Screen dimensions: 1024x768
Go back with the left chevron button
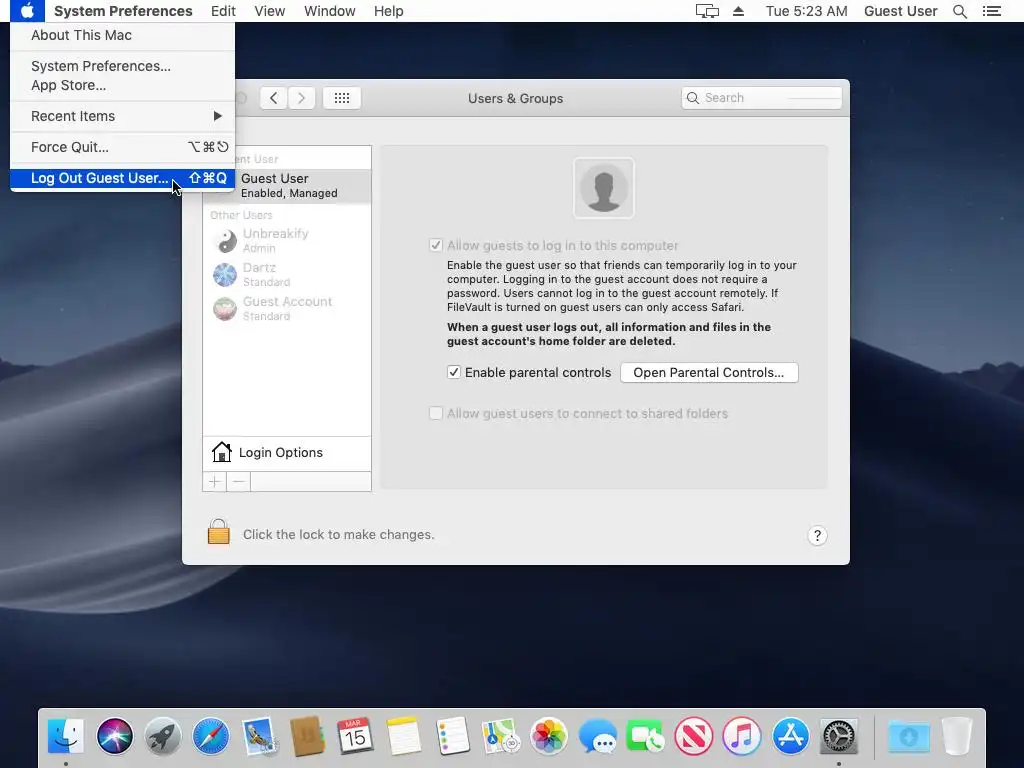point(274,98)
